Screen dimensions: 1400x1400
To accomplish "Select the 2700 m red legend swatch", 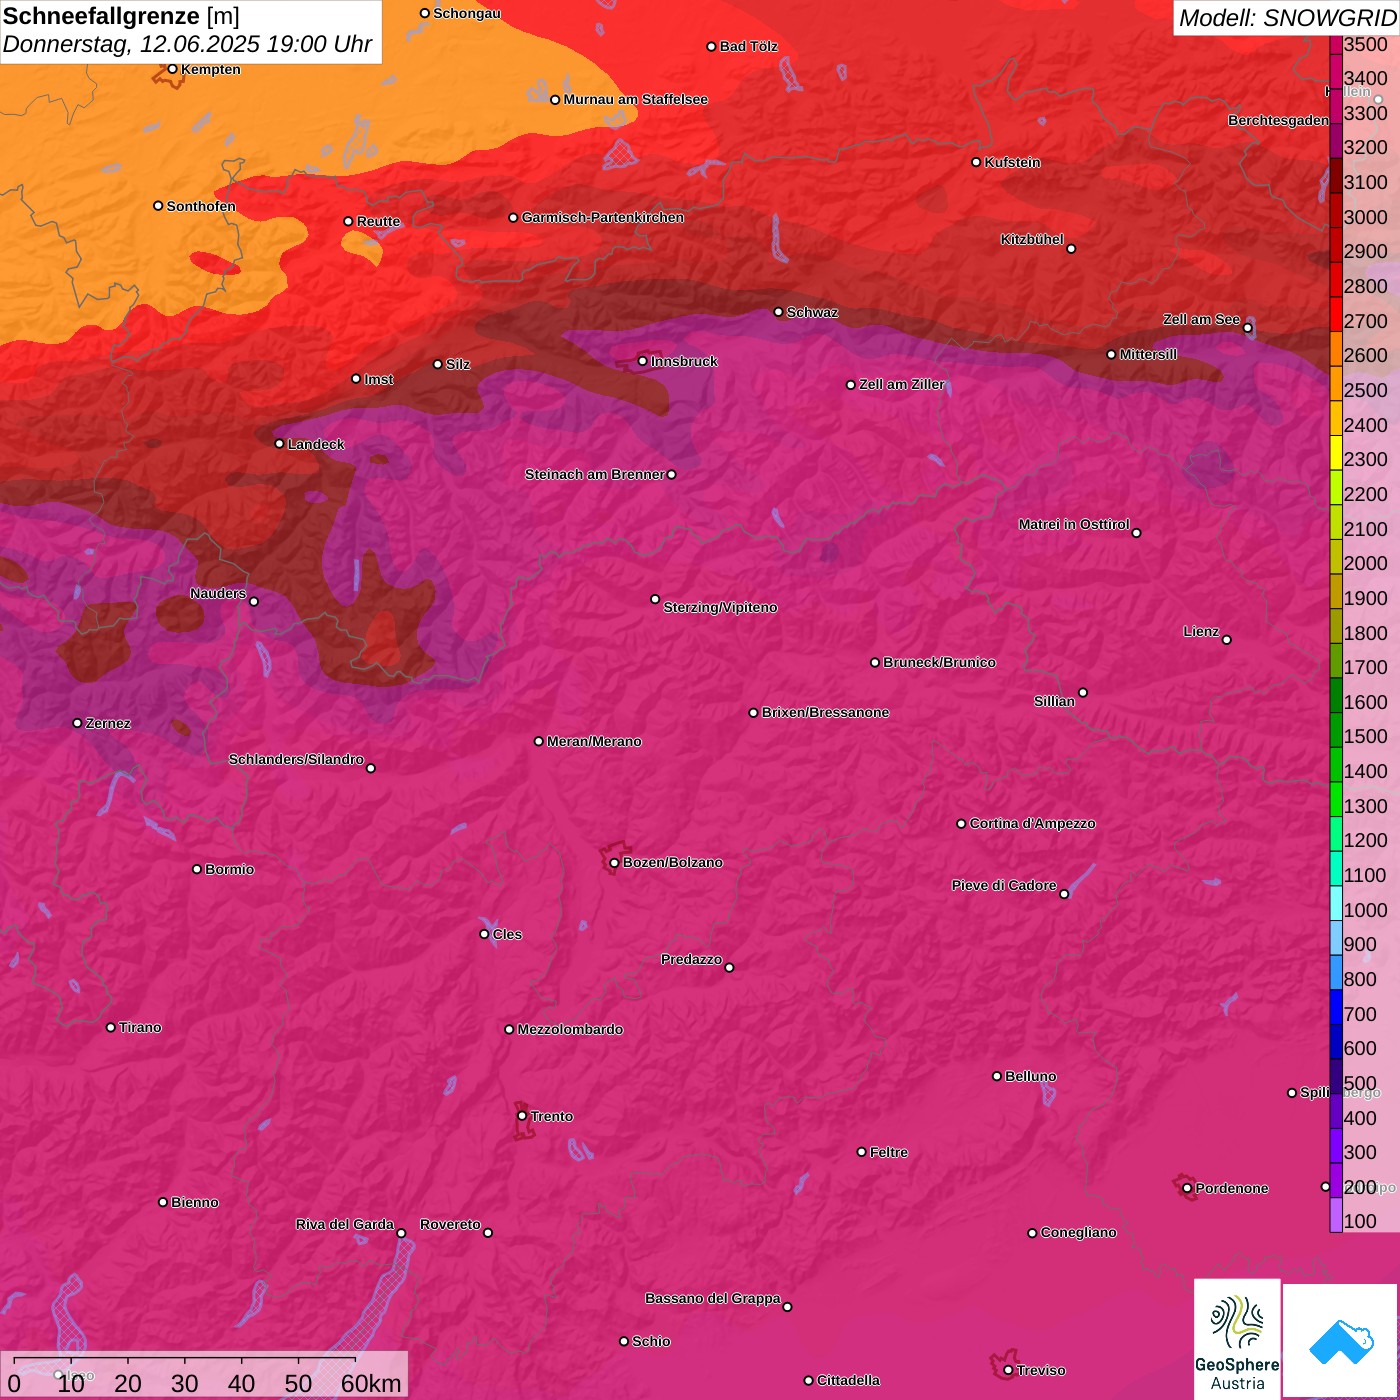I will click(x=1336, y=313).
